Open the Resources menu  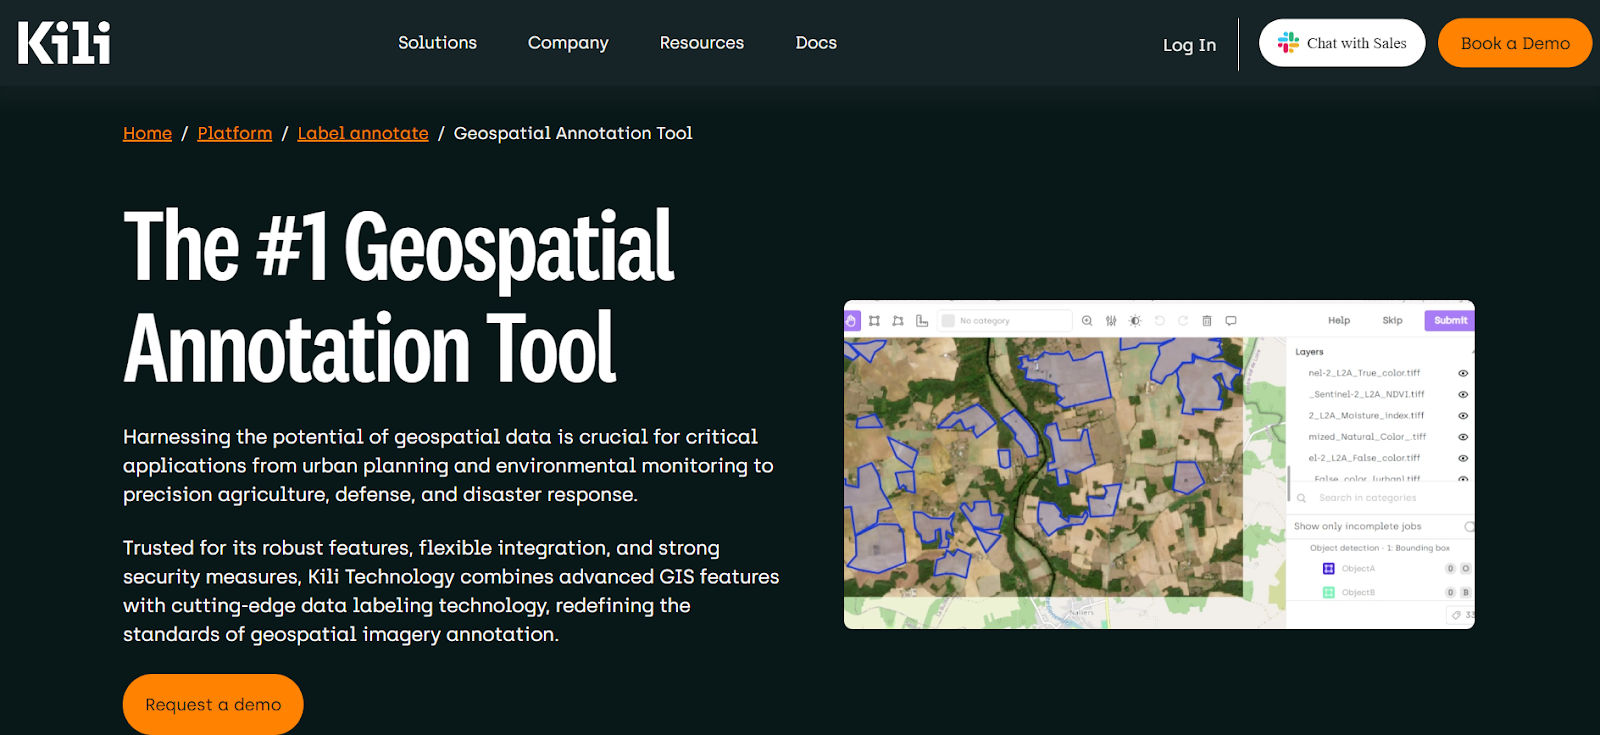tap(702, 43)
